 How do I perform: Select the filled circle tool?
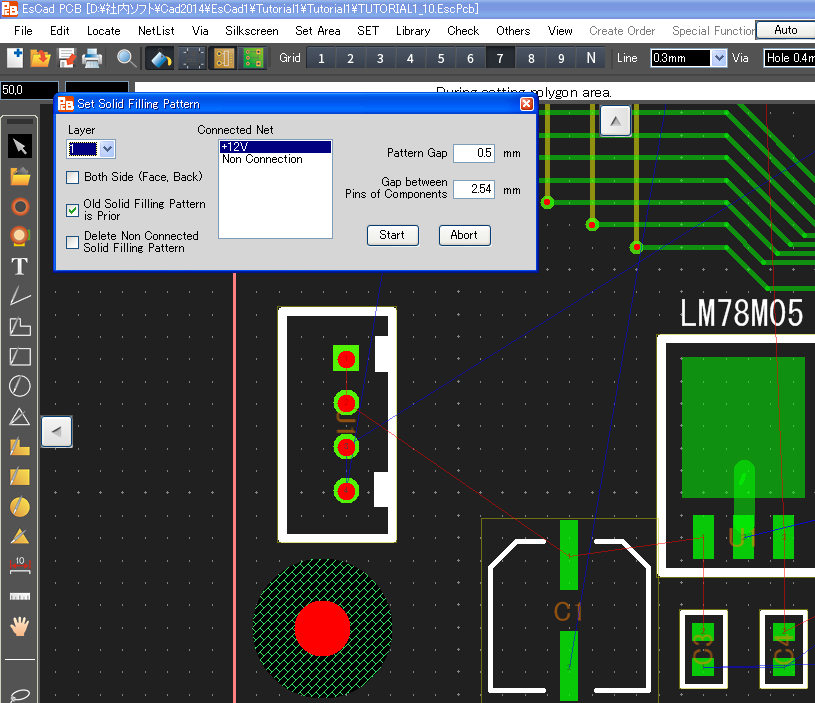pos(20,507)
